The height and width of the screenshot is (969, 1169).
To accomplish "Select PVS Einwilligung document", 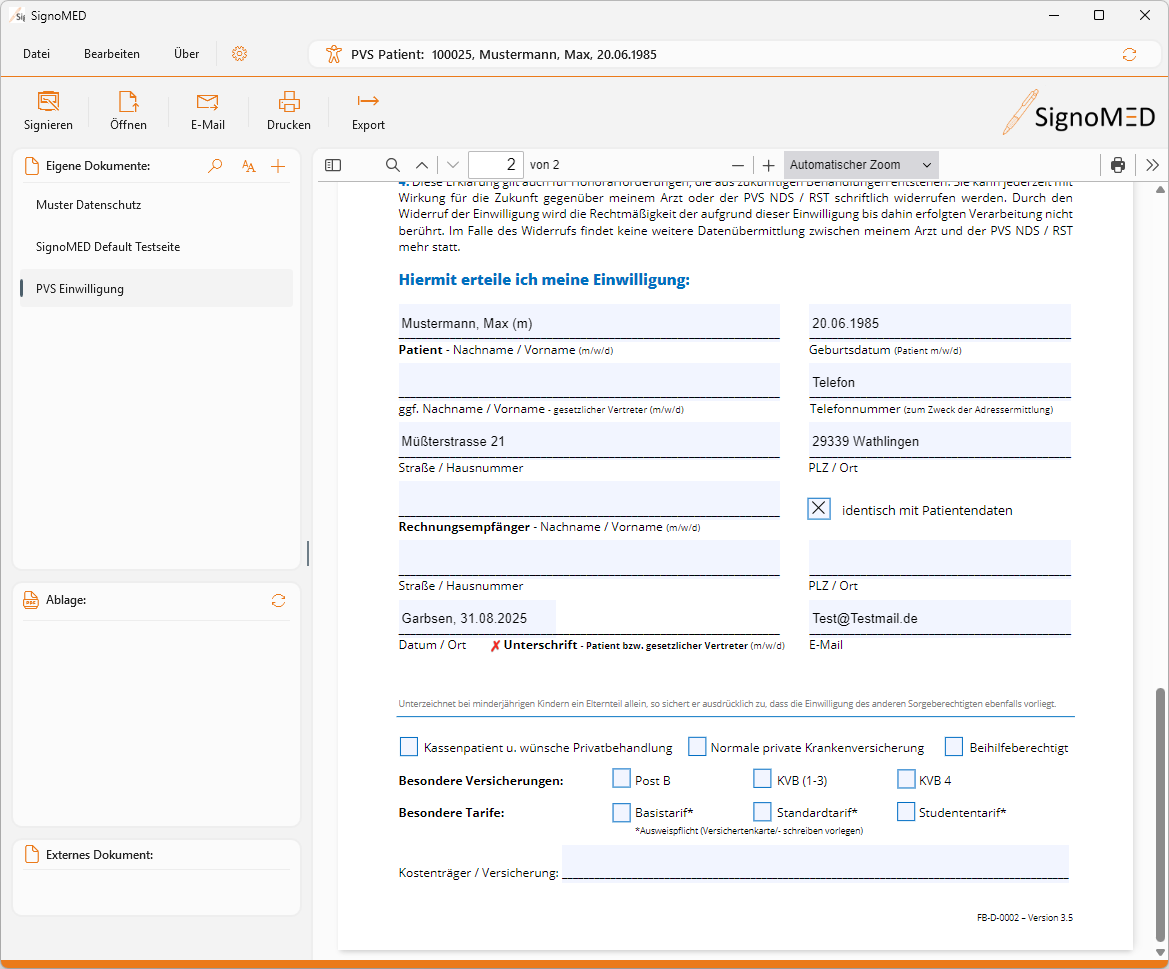I will coord(157,288).
